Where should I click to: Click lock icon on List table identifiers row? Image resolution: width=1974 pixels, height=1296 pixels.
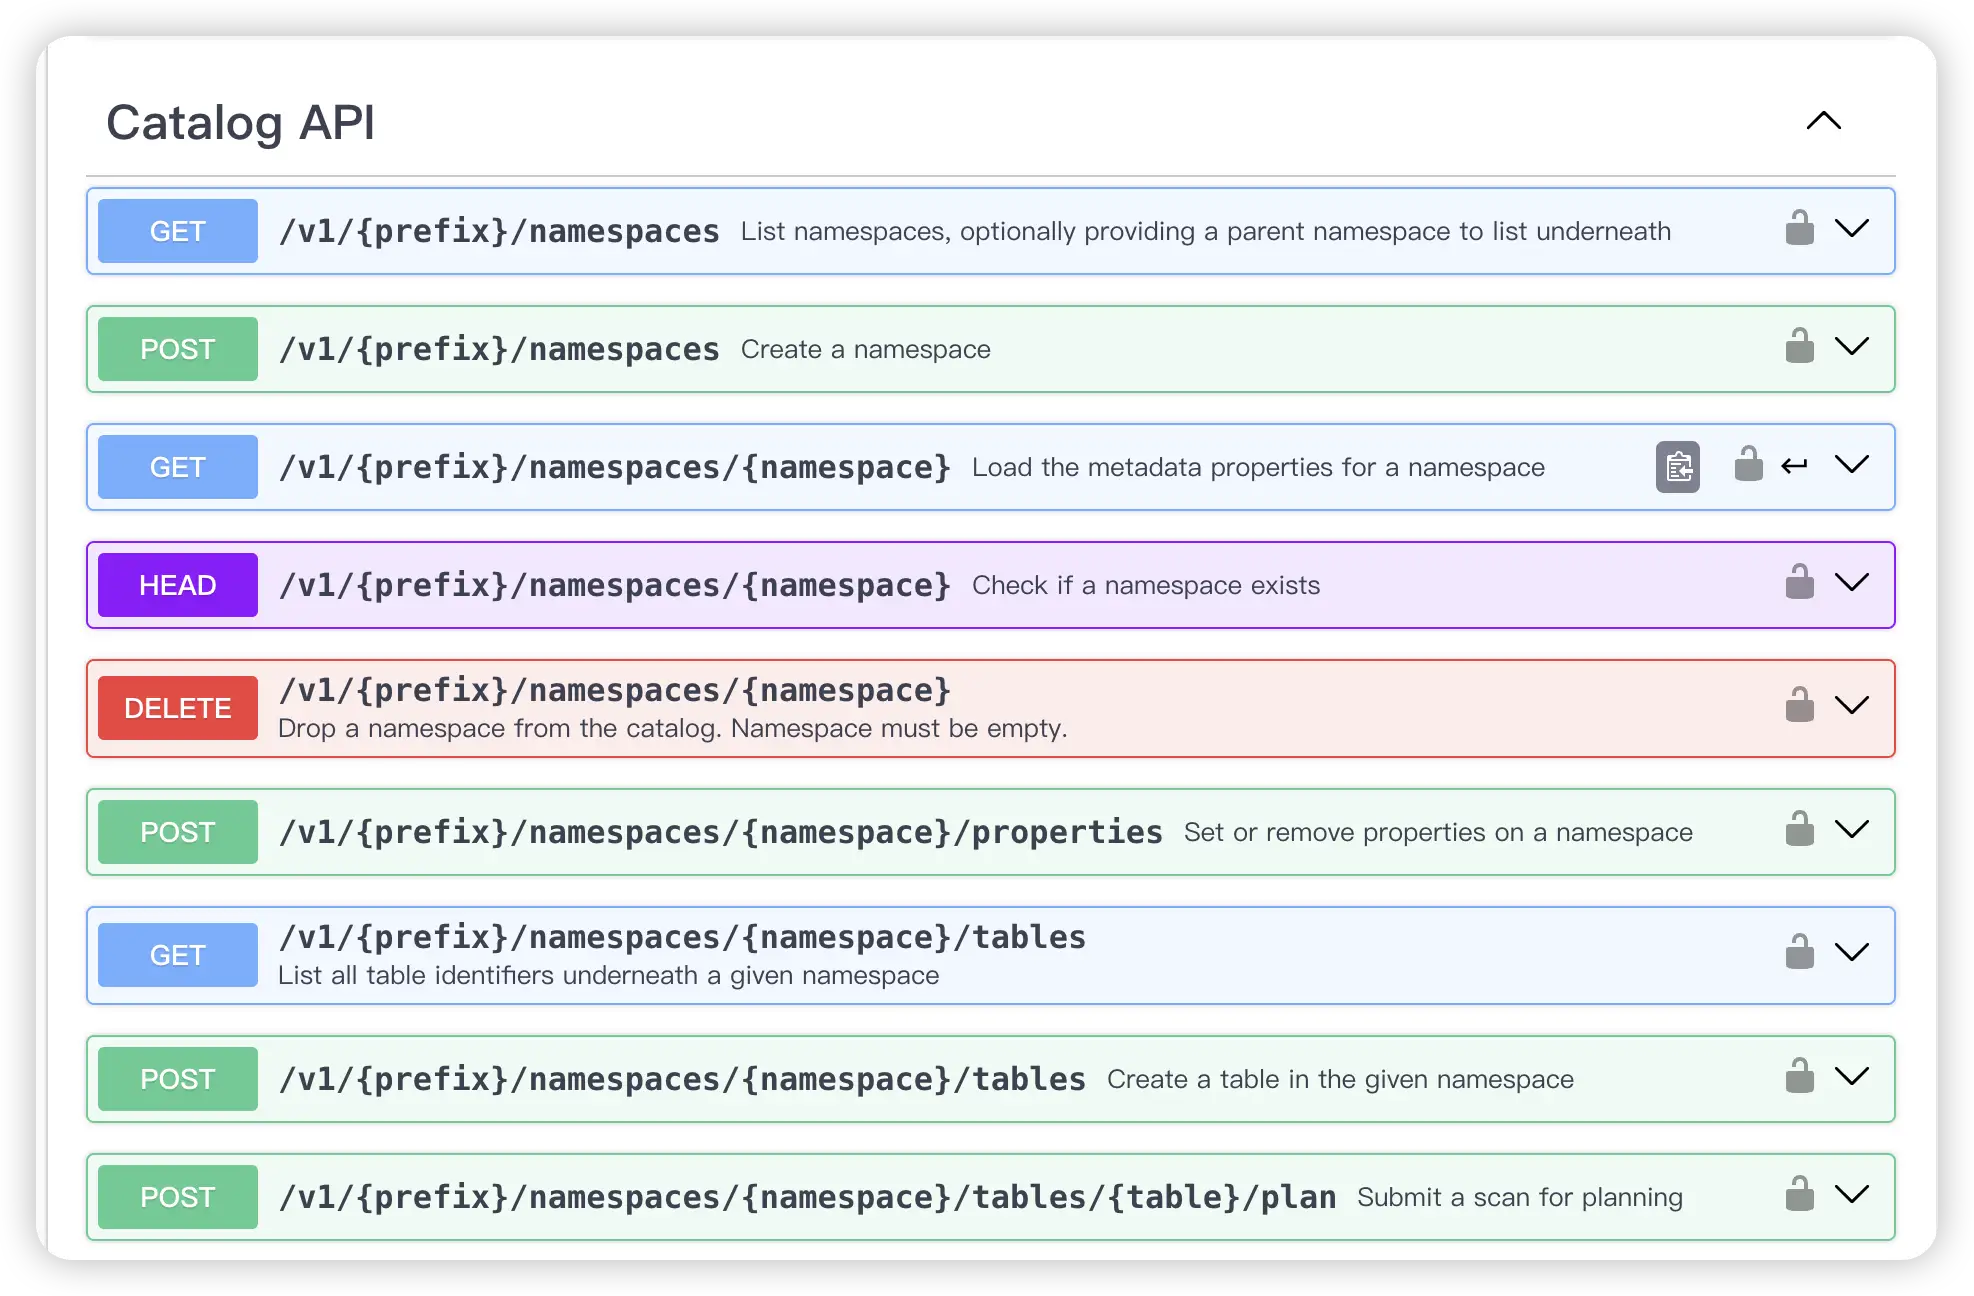pos(1799,953)
